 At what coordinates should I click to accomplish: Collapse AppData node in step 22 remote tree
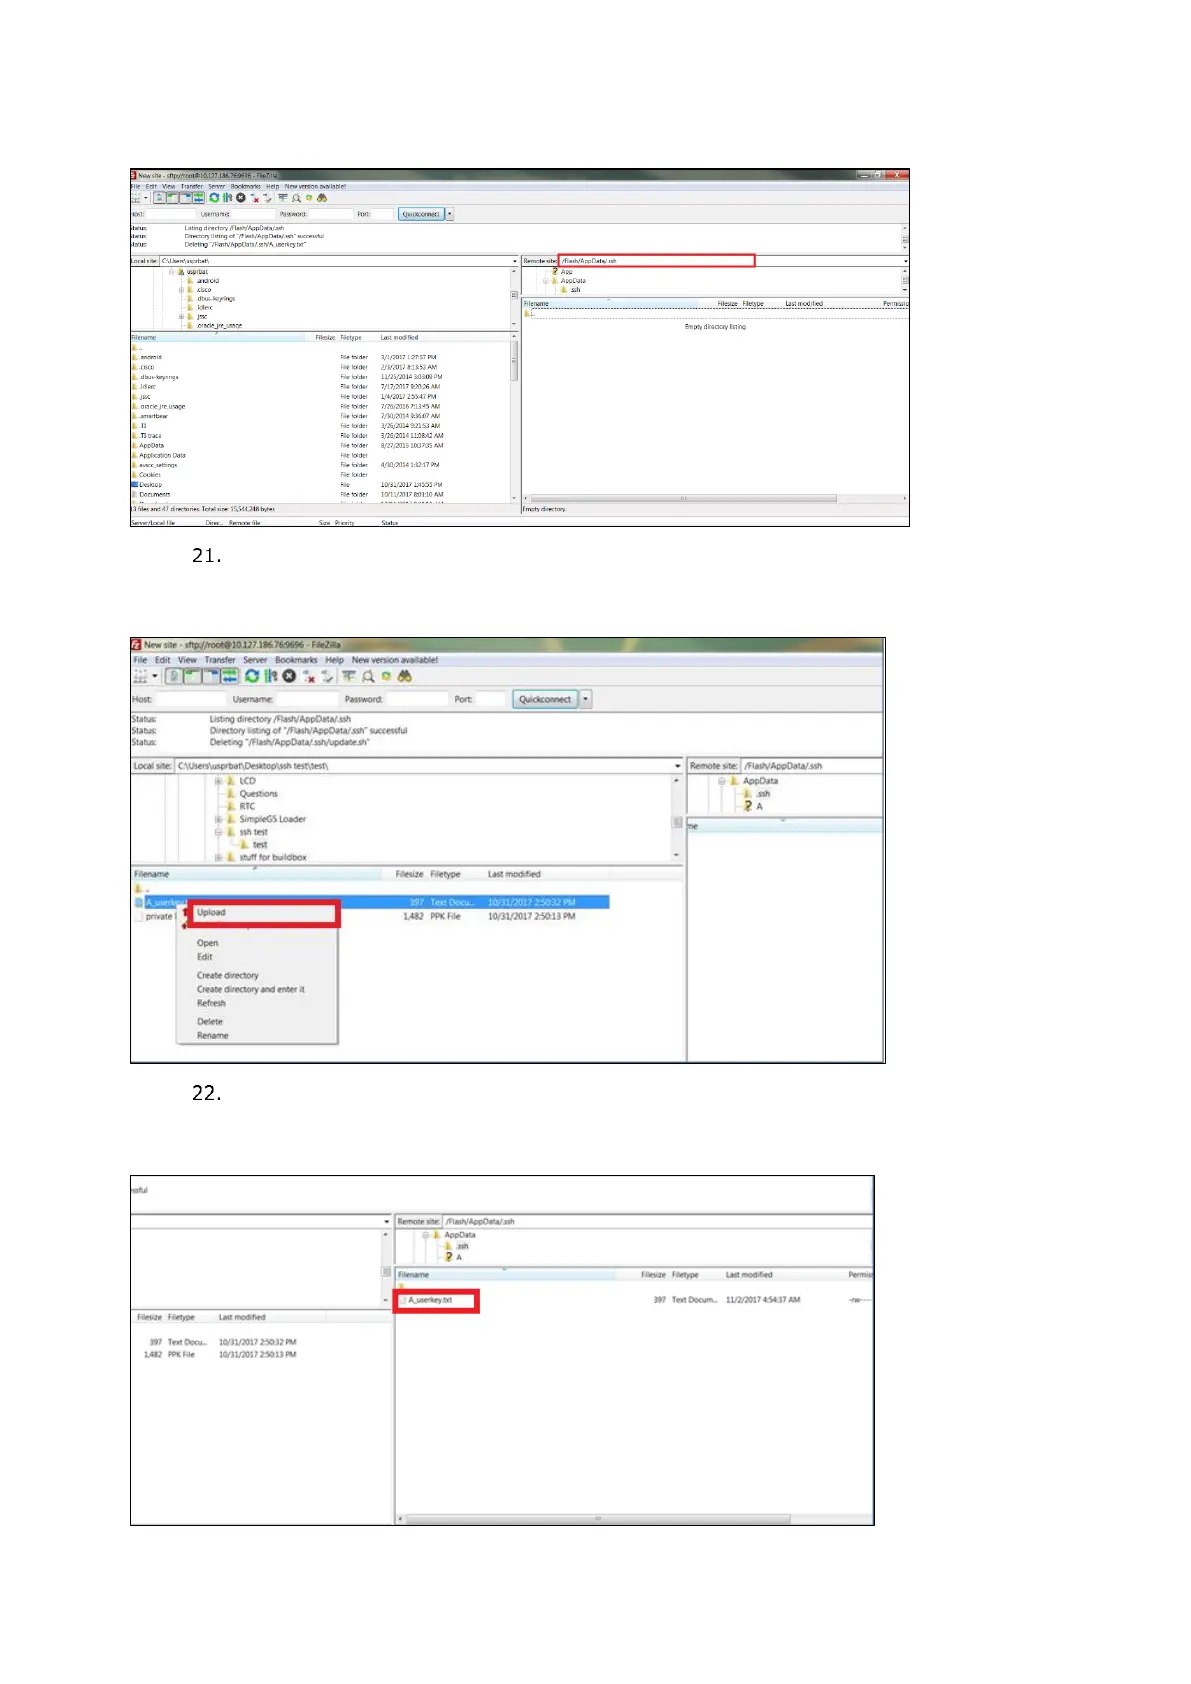722,781
